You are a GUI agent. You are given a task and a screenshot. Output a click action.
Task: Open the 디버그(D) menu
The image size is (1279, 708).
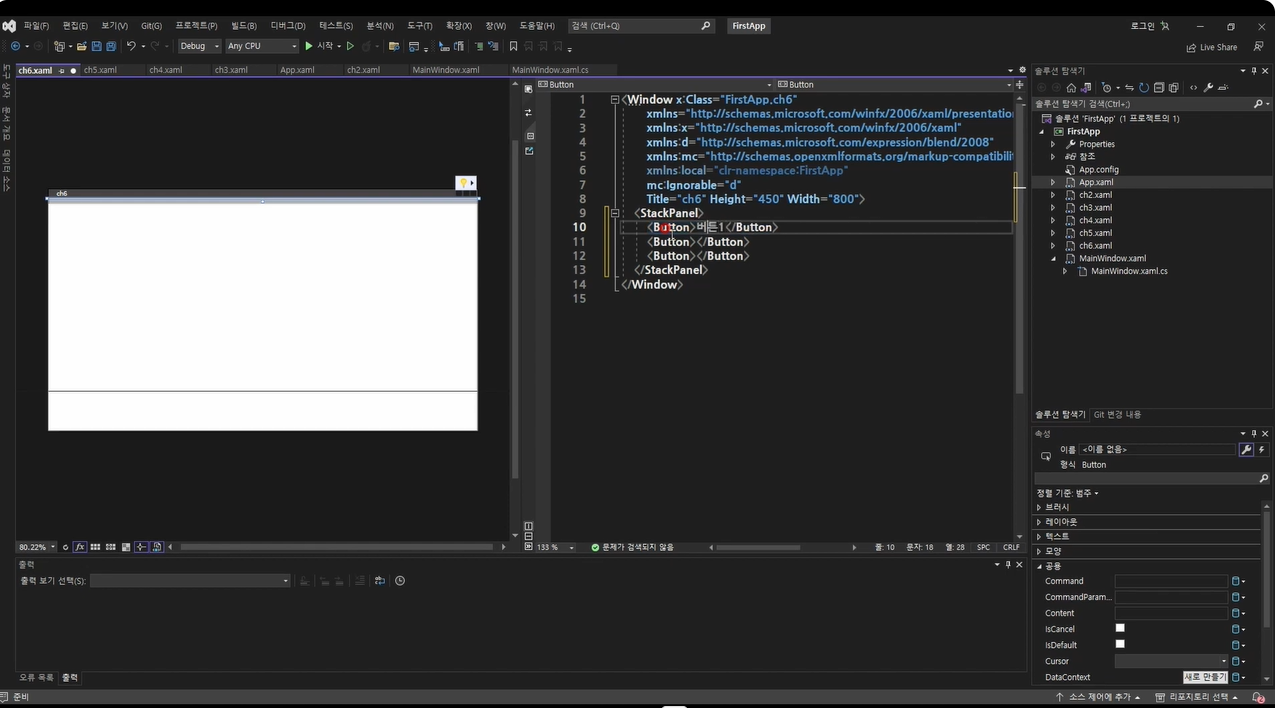[x=288, y=26]
